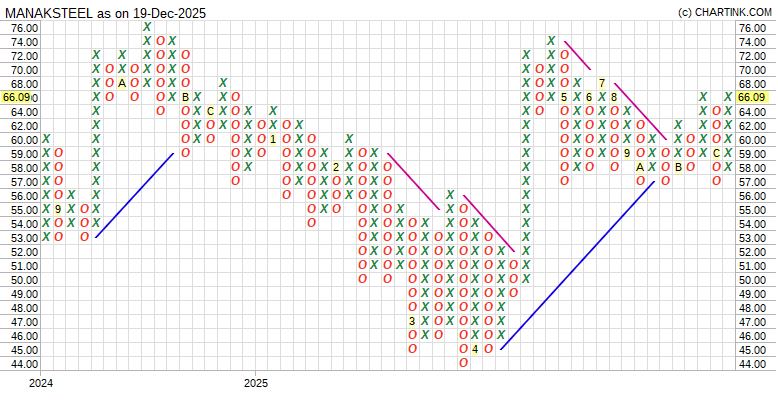Click the 60.00 label on the right axis
The image size is (778, 400).
[x=751, y=140]
